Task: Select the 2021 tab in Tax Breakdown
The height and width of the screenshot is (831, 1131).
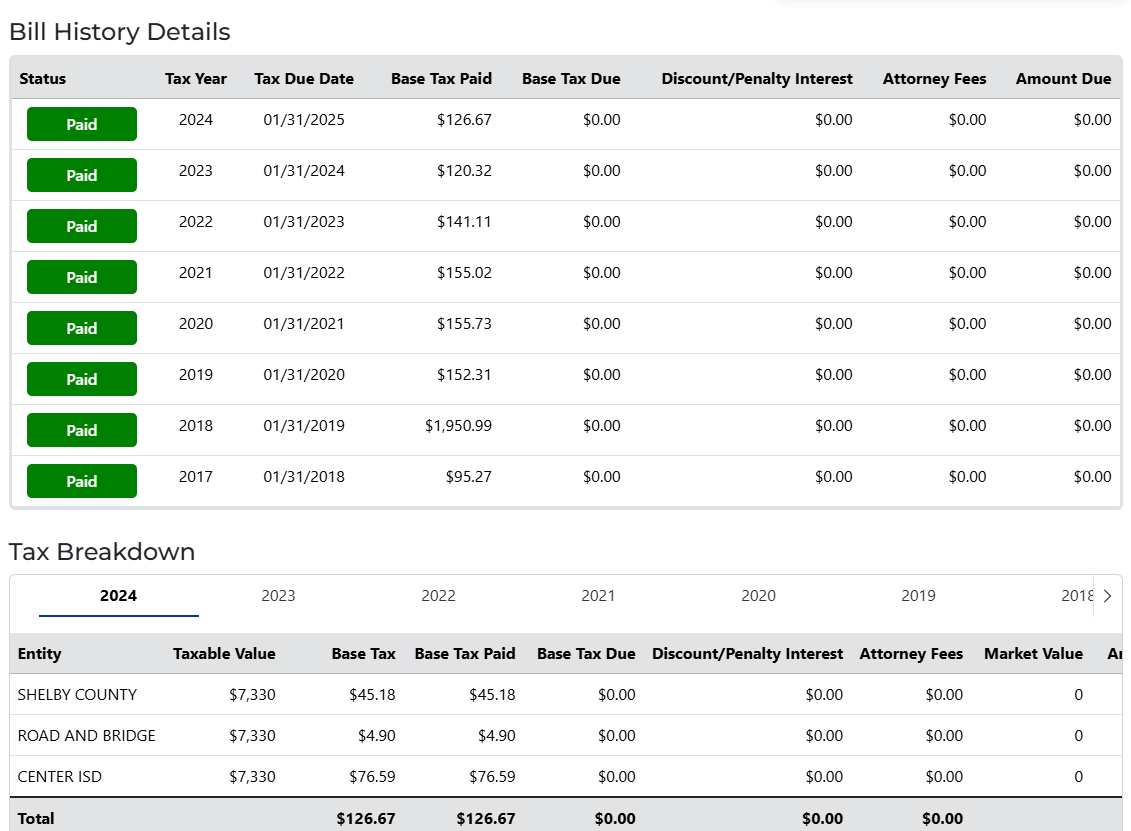Action: pos(598,596)
